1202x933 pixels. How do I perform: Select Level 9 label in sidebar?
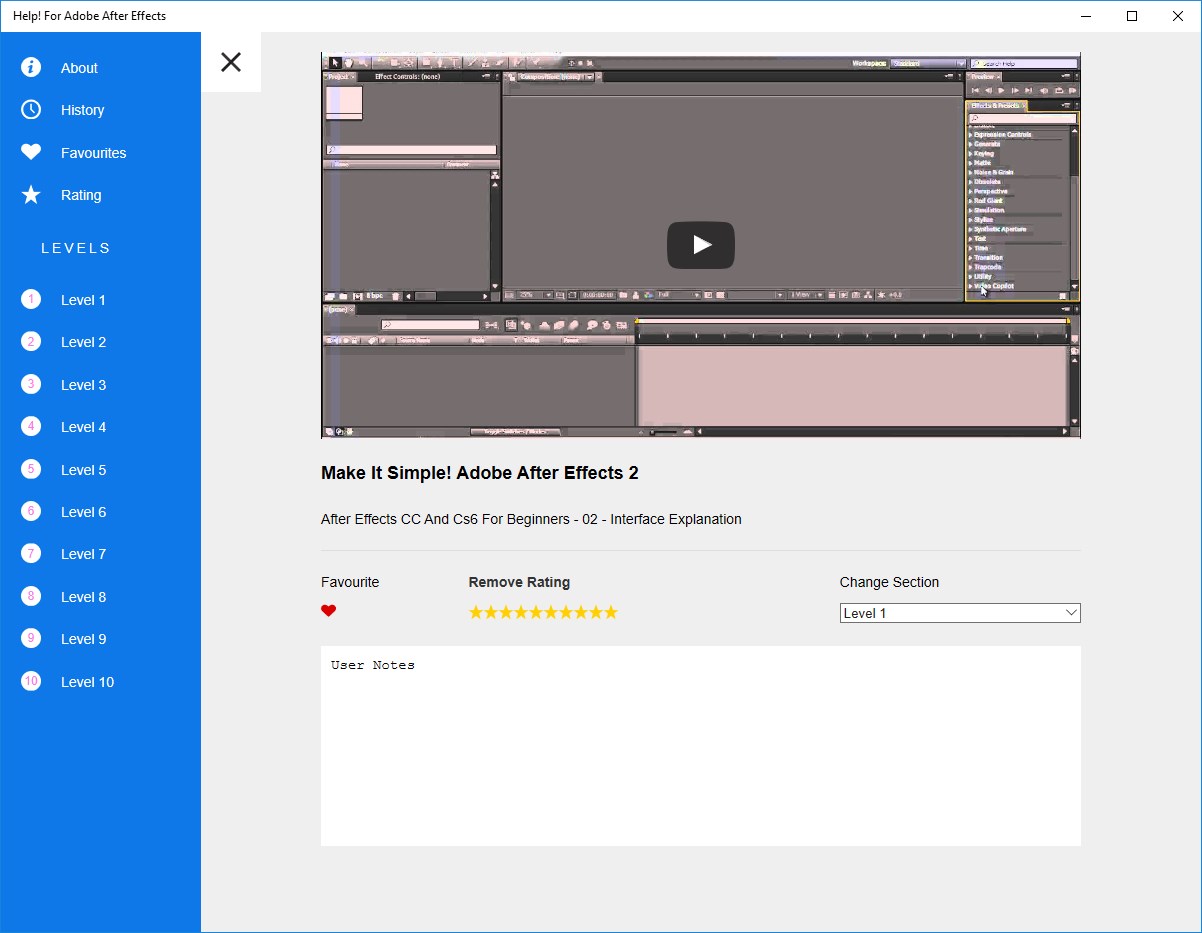click(83, 639)
